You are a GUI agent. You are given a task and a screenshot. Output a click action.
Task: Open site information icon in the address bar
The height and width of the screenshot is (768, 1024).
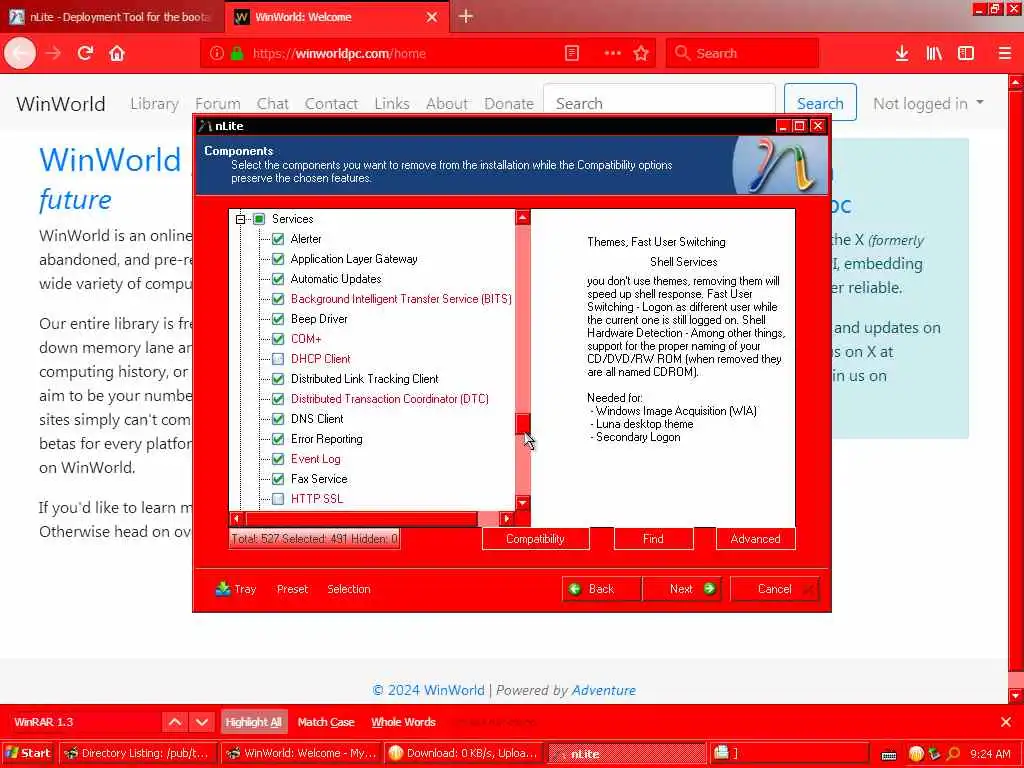coord(217,54)
